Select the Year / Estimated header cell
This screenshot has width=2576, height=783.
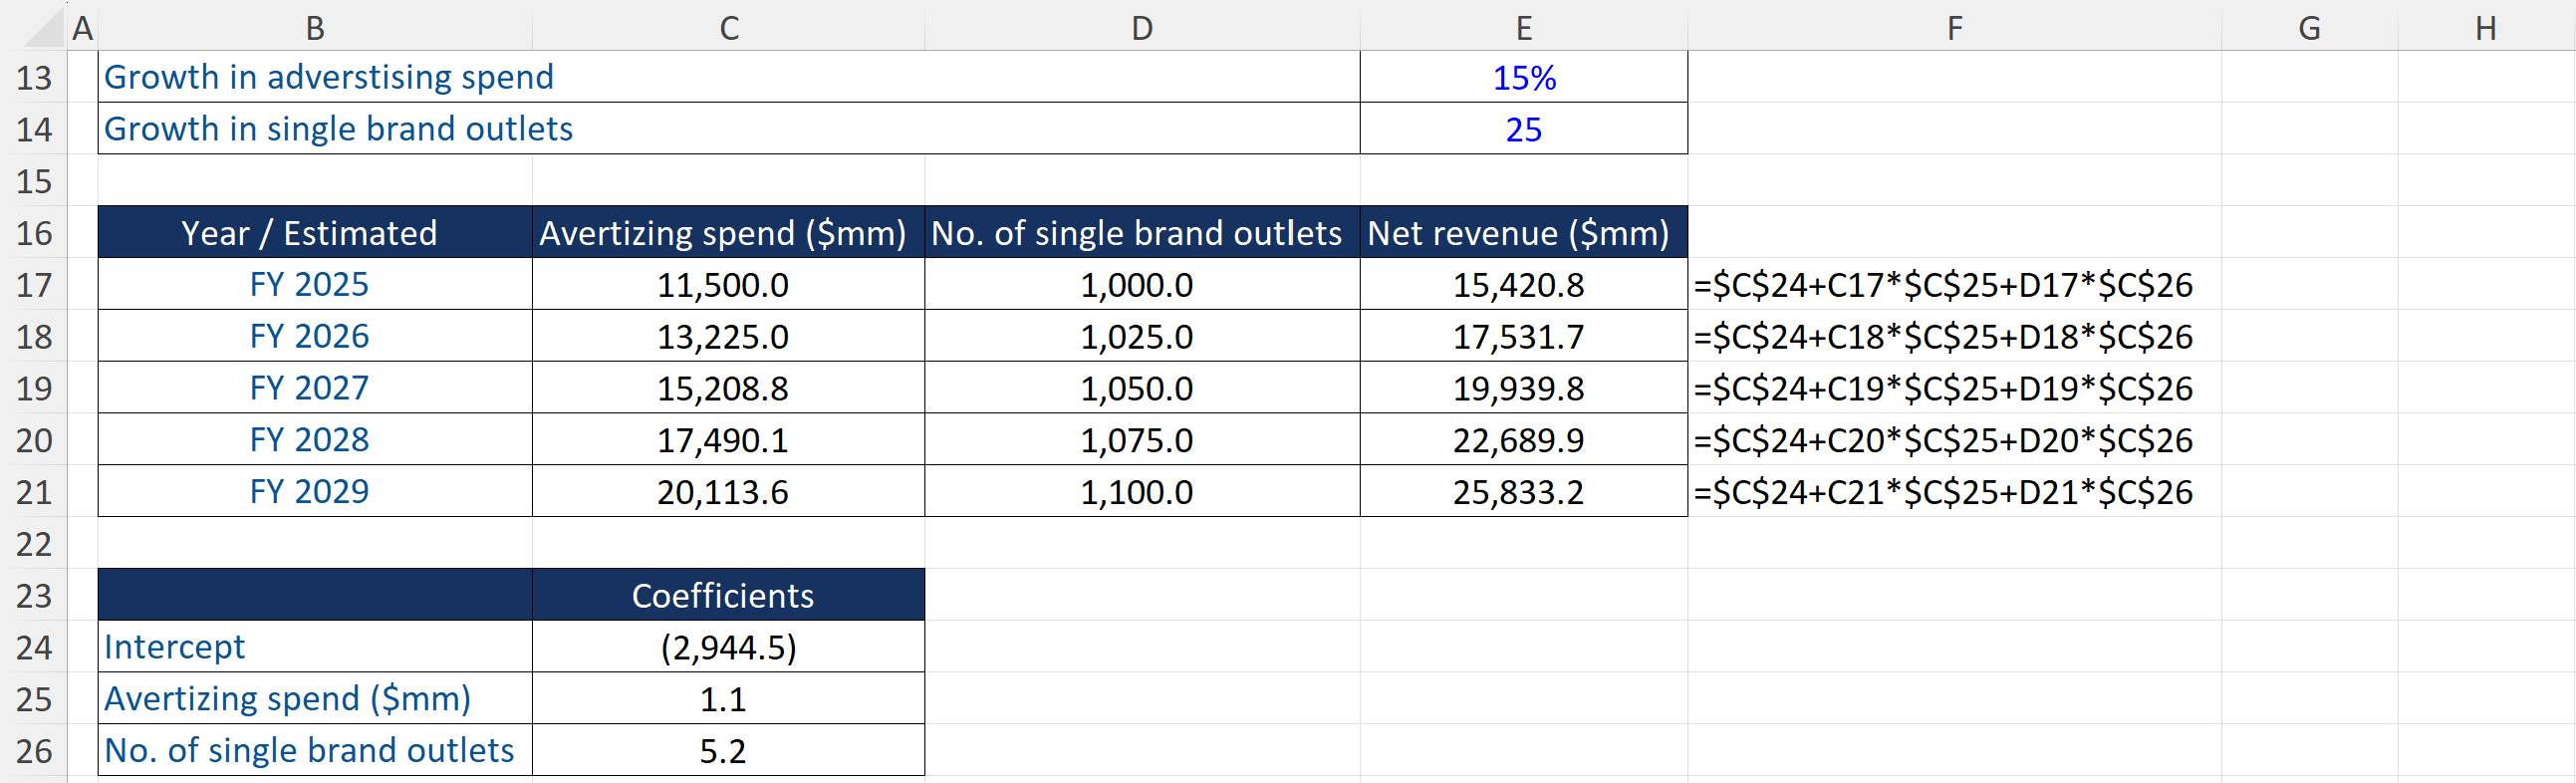click(310, 233)
